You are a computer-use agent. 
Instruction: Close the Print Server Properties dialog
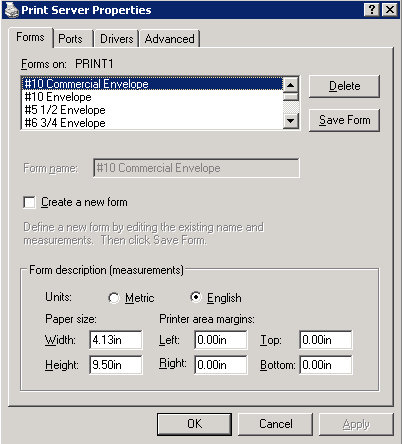coord(389,10)
